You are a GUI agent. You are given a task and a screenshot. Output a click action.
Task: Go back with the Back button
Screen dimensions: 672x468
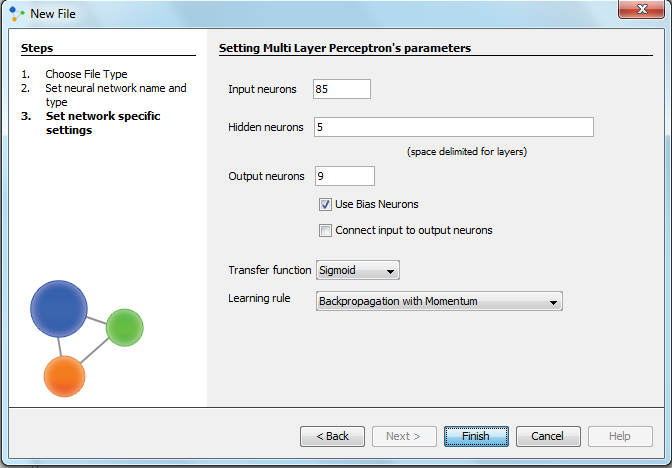[332, 436]
